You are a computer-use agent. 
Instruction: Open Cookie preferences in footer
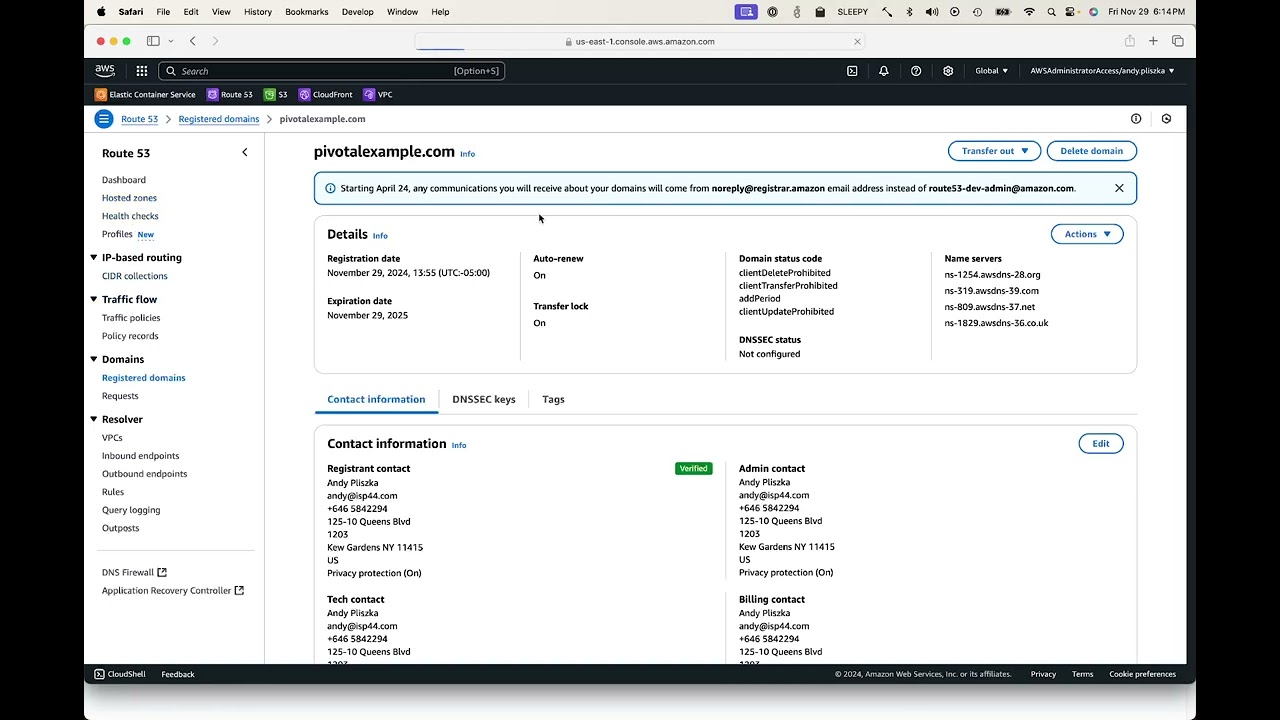1142,674
